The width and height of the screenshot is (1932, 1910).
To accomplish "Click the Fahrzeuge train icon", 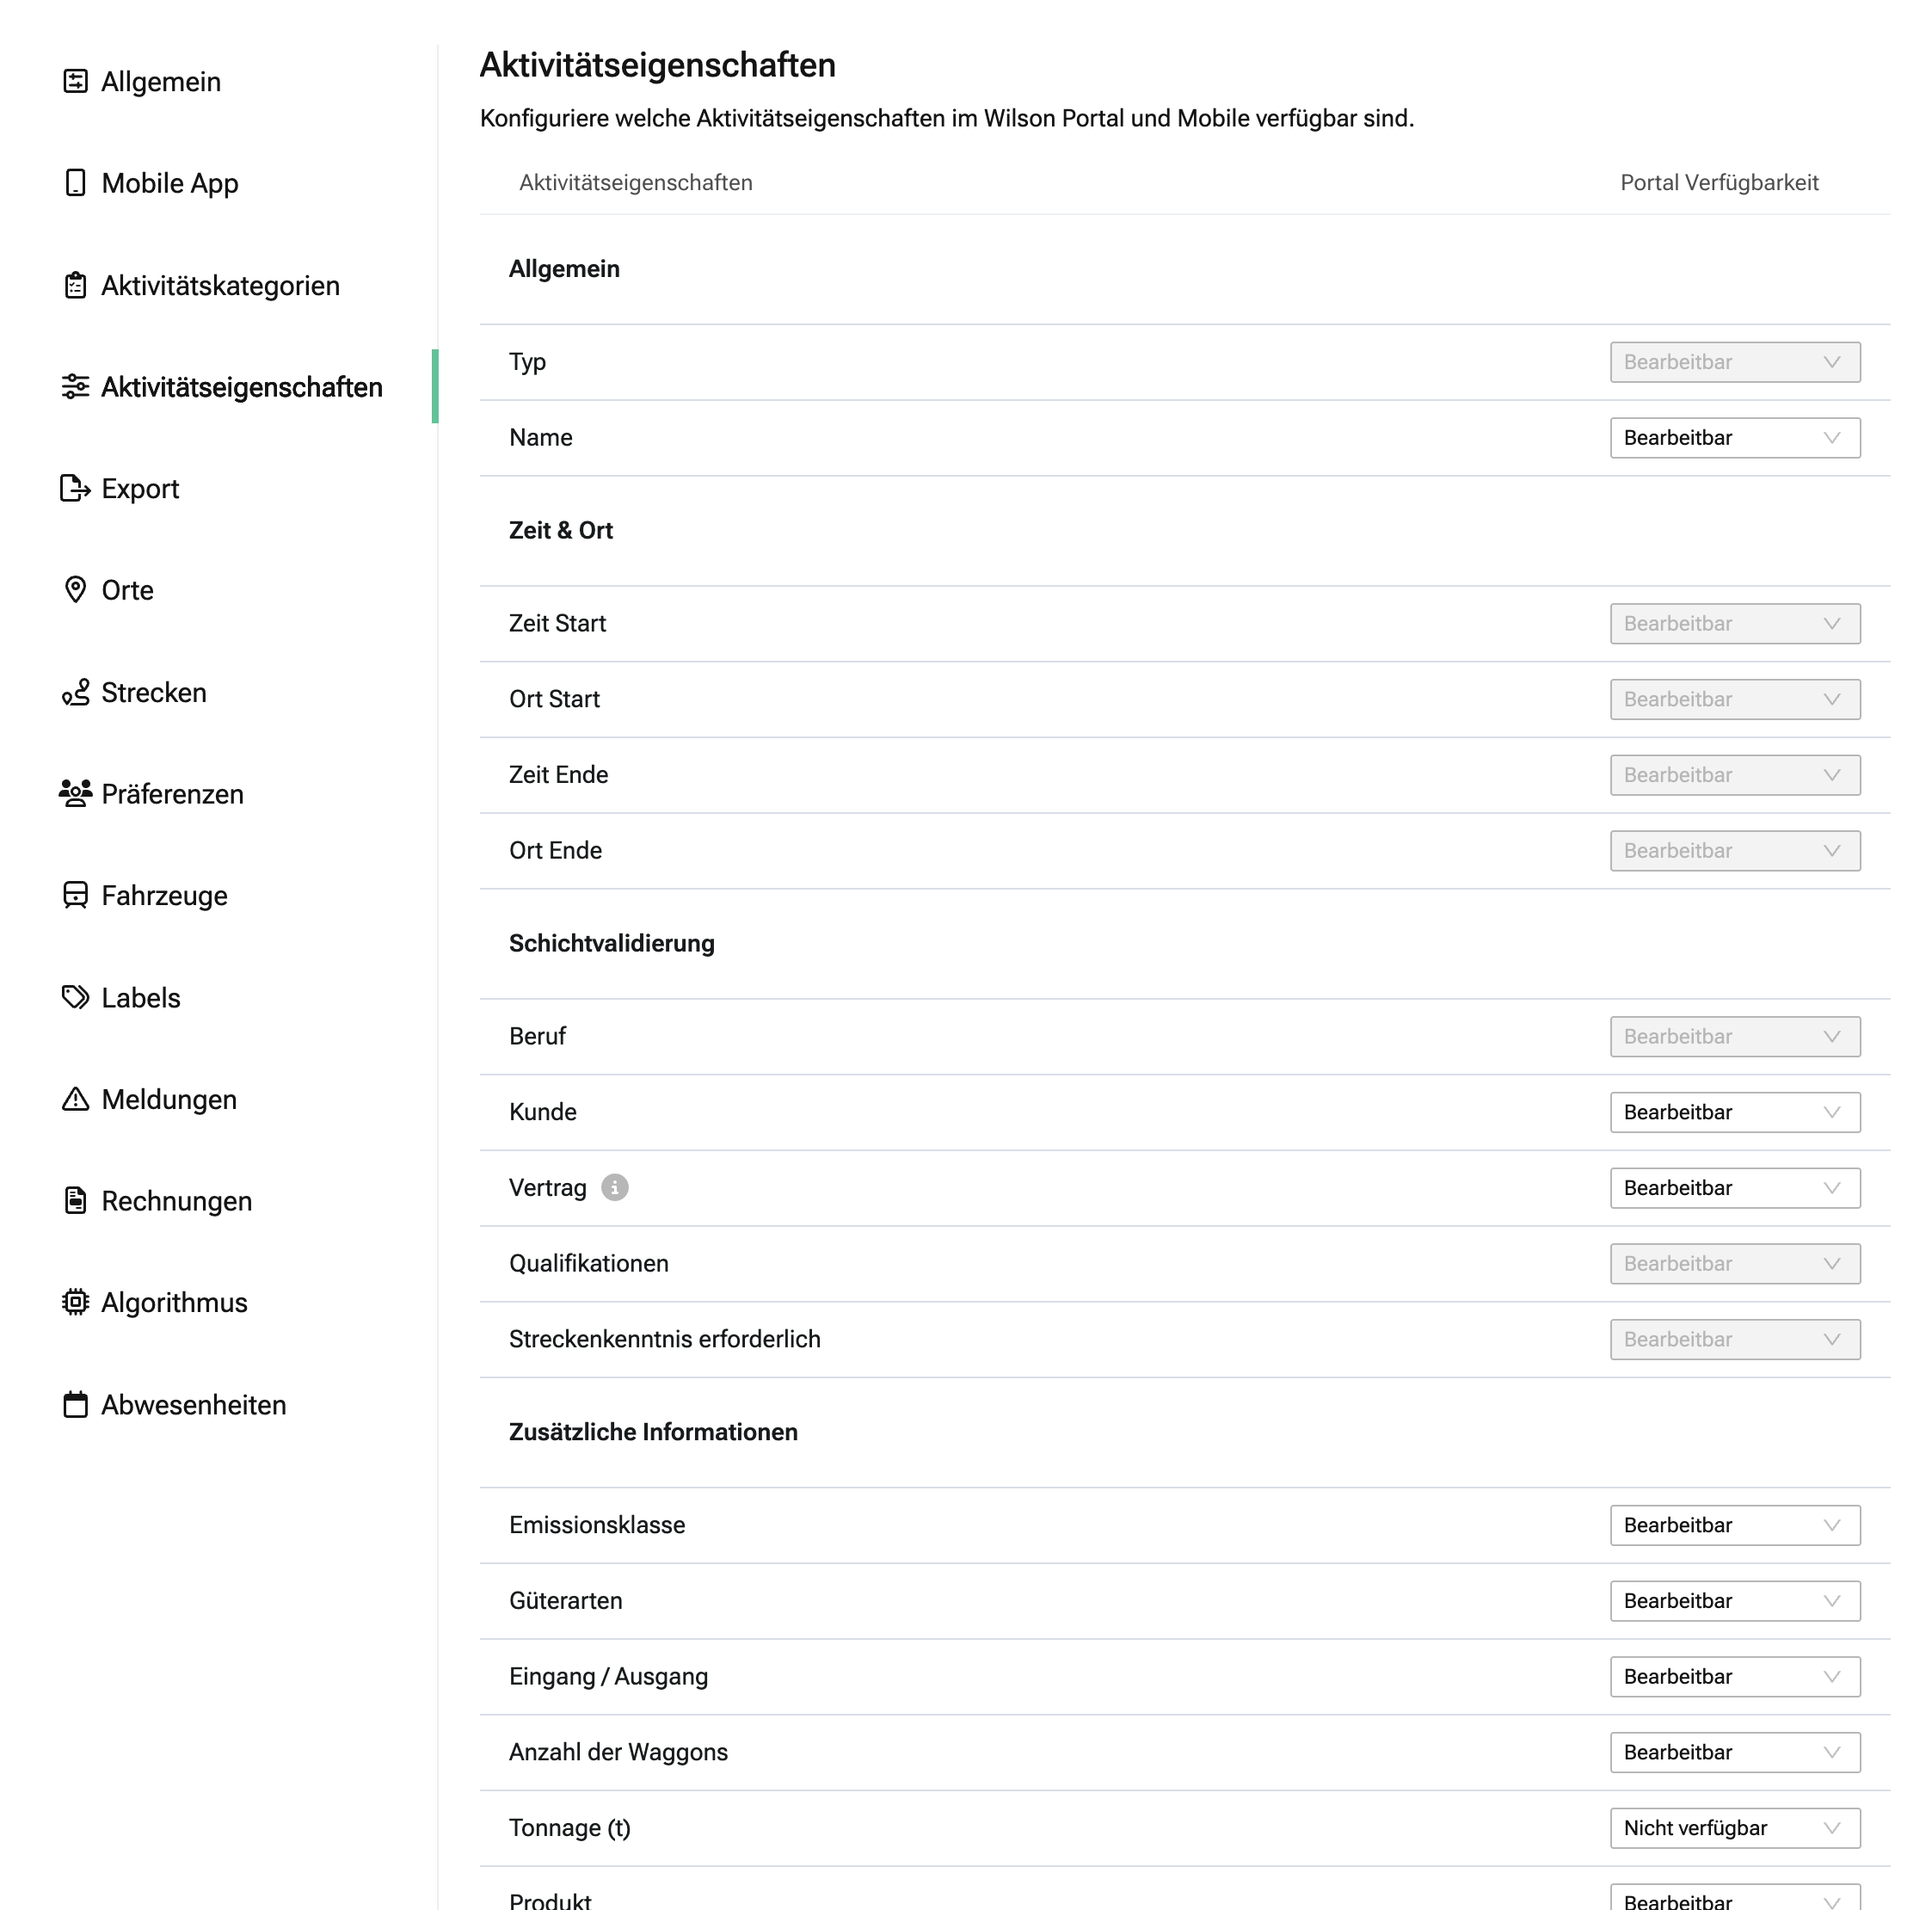I will coord(75,895).
